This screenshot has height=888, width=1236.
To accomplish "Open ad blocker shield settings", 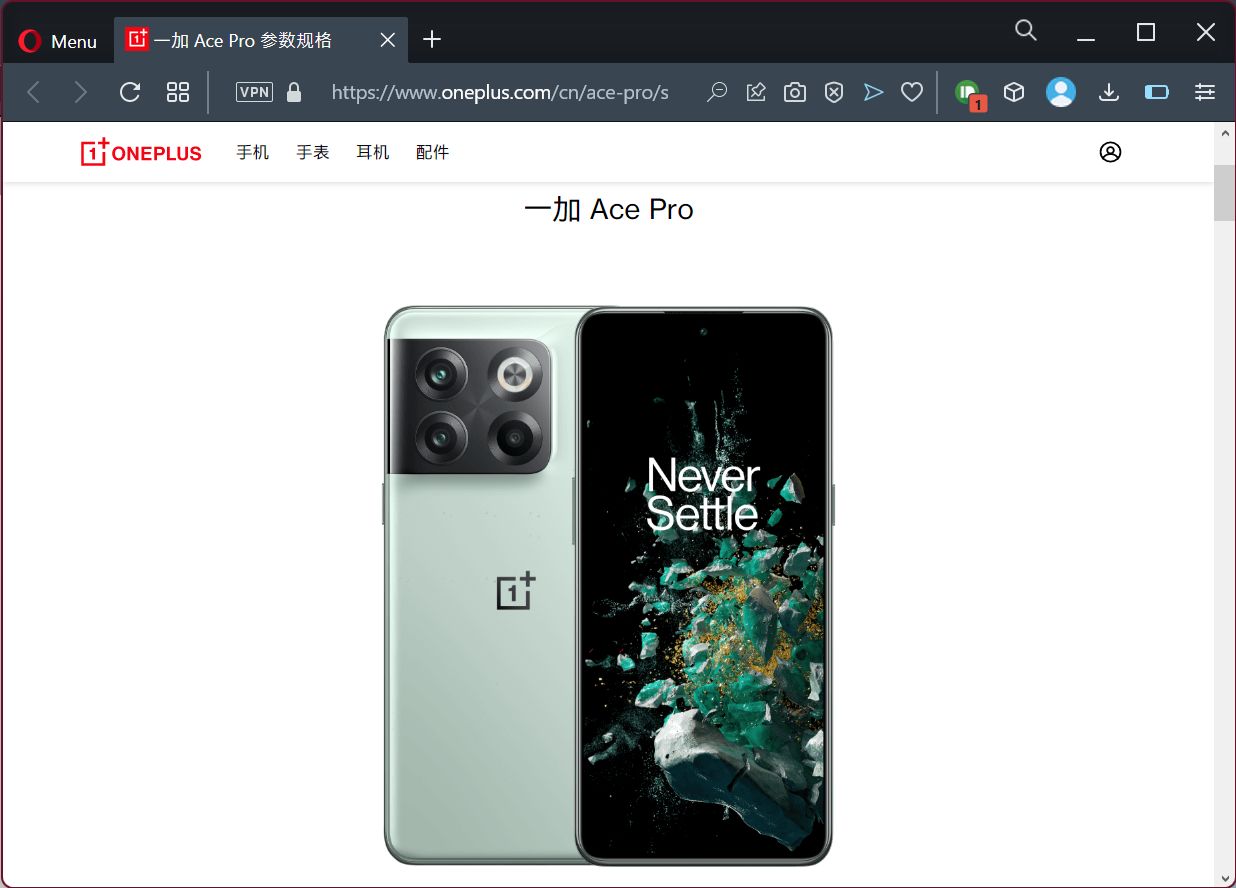I will point(834,92).
